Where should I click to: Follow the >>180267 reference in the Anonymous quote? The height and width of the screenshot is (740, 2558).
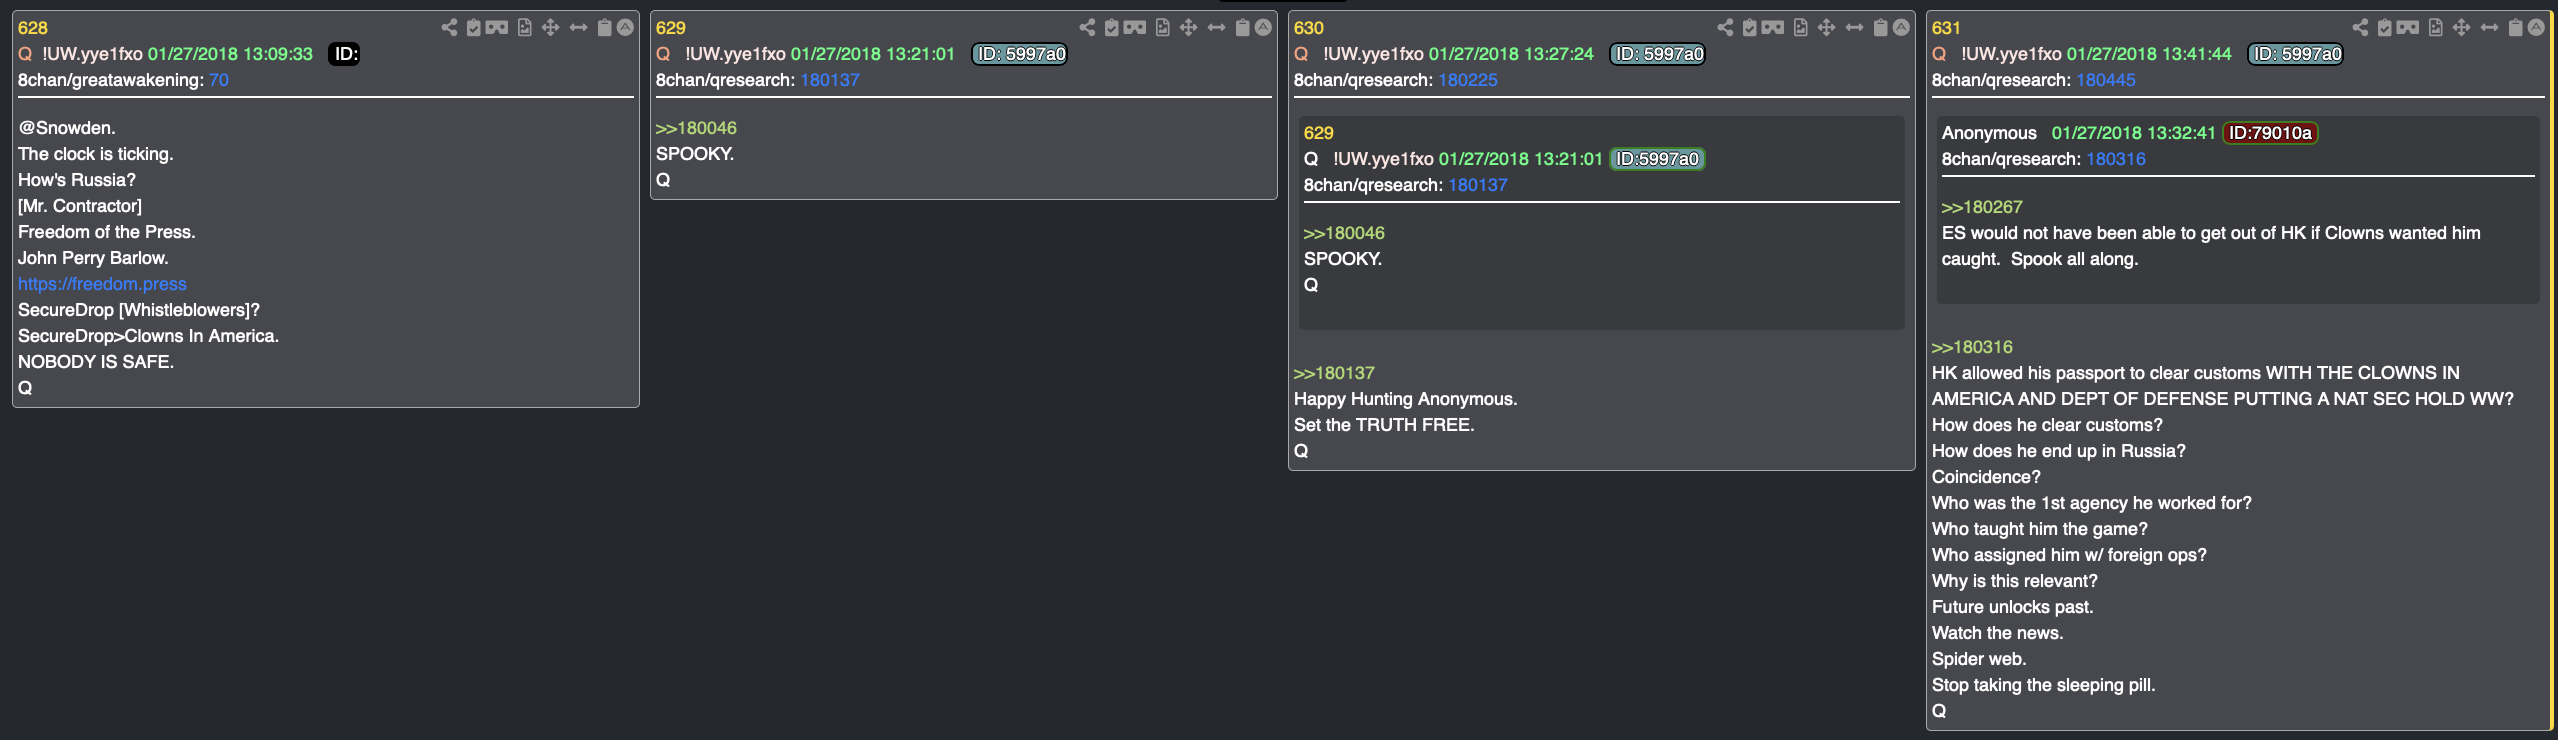(x=1982, y=207)
